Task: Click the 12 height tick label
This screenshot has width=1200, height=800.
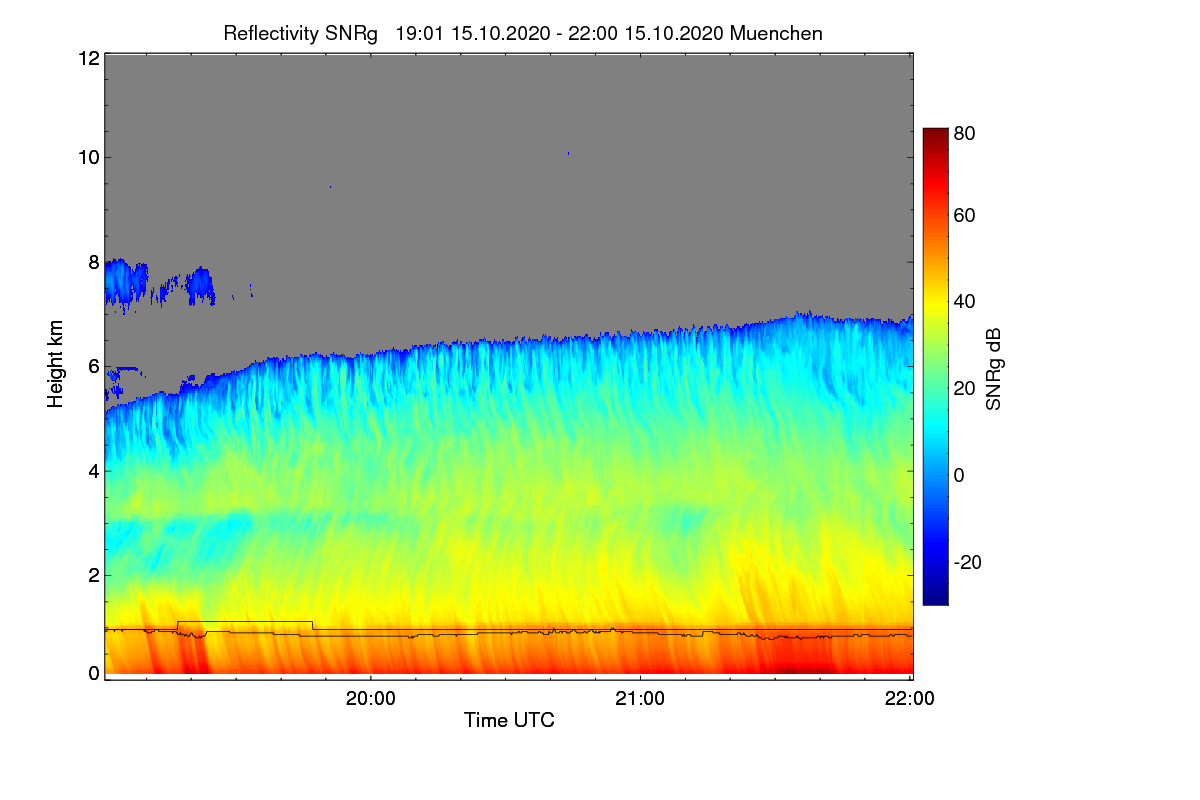Action: [88, 58]
